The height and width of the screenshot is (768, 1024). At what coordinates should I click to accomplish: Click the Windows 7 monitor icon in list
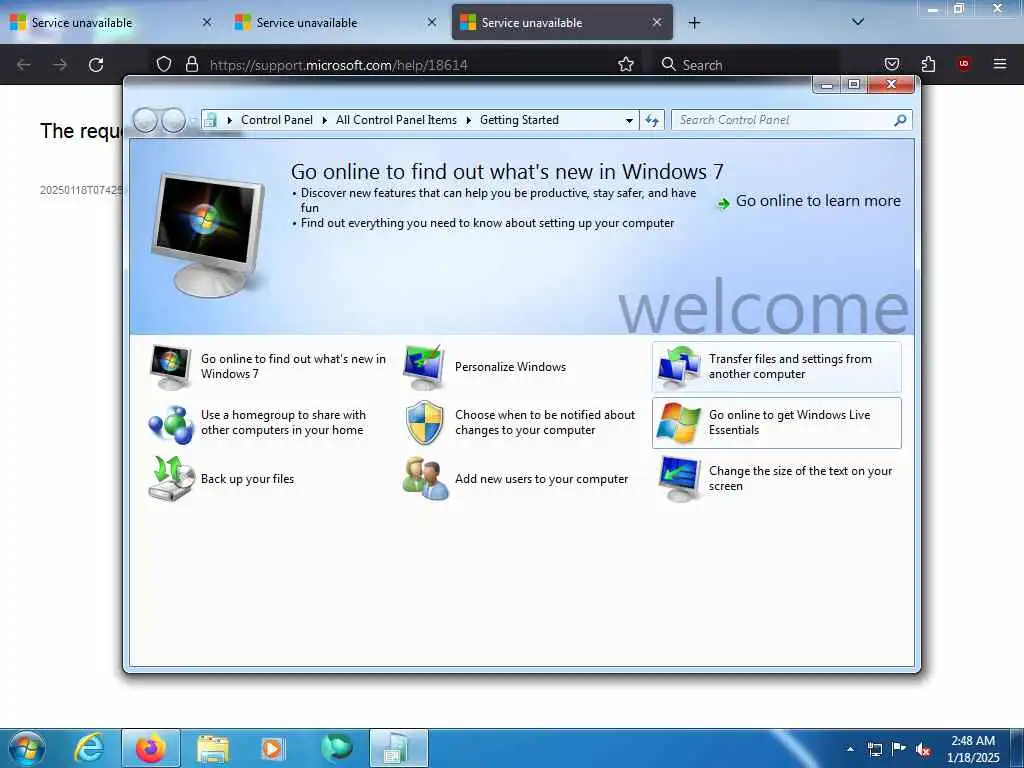point(170,367)
